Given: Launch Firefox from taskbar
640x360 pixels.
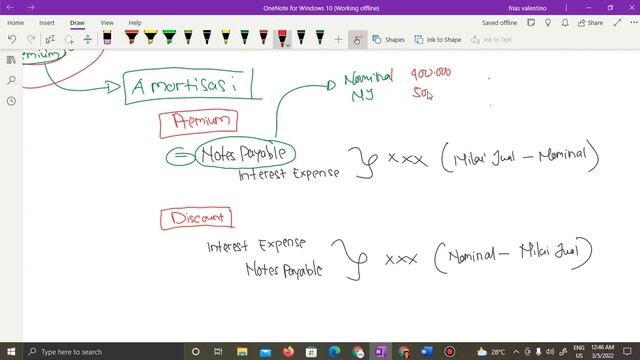Looking at the screenshot, I should (x=288, y=351).
